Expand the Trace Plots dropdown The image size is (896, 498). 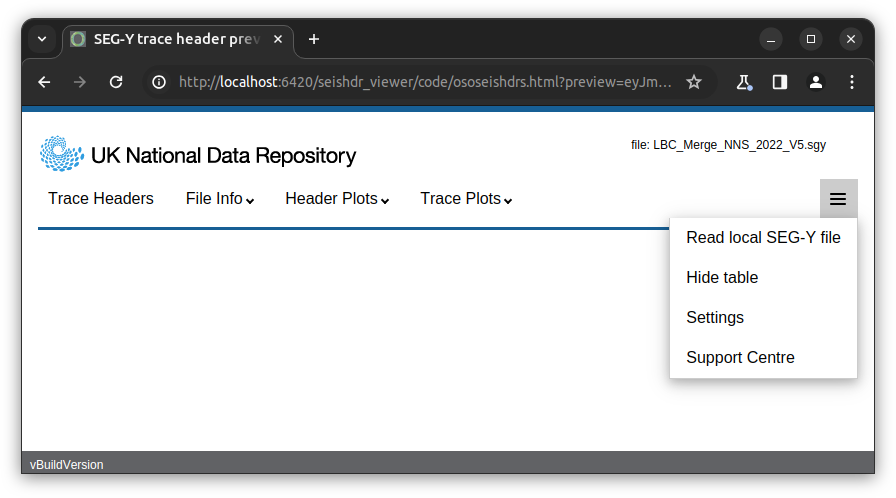point(466,199)
